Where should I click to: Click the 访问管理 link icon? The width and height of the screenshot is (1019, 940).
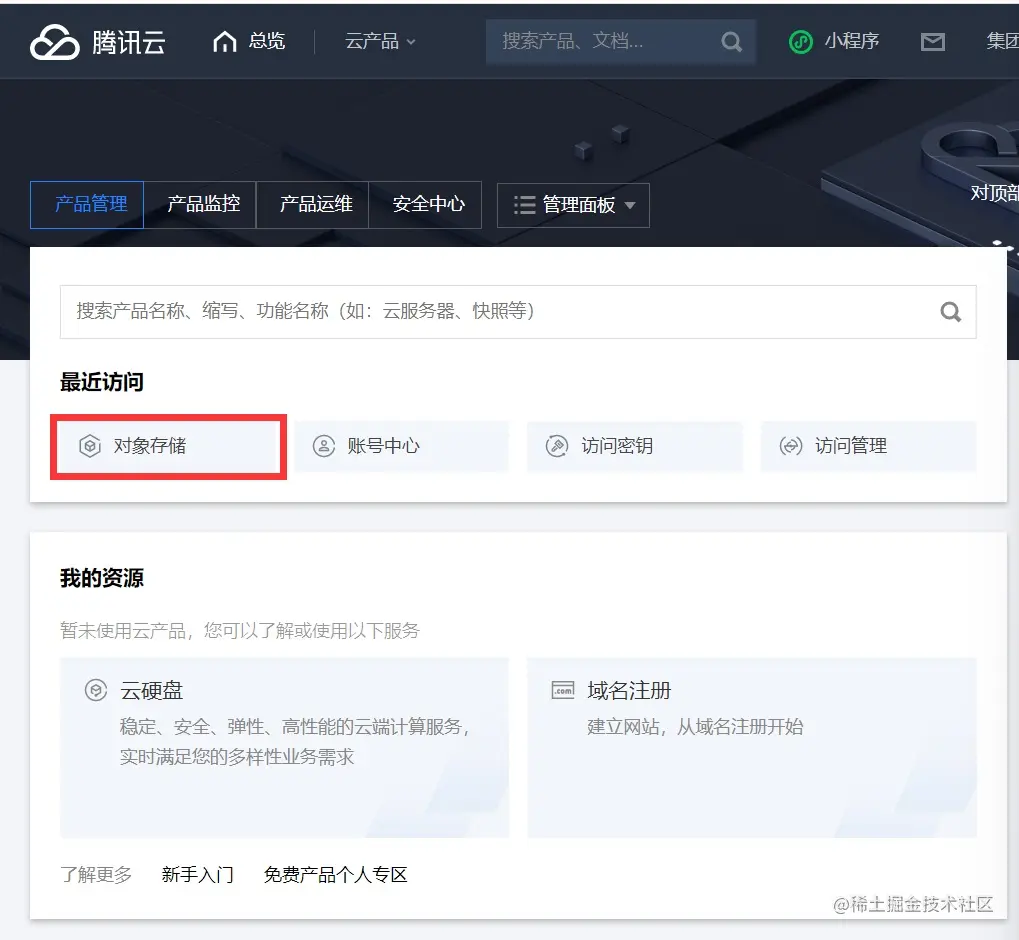tap(790, 446)
